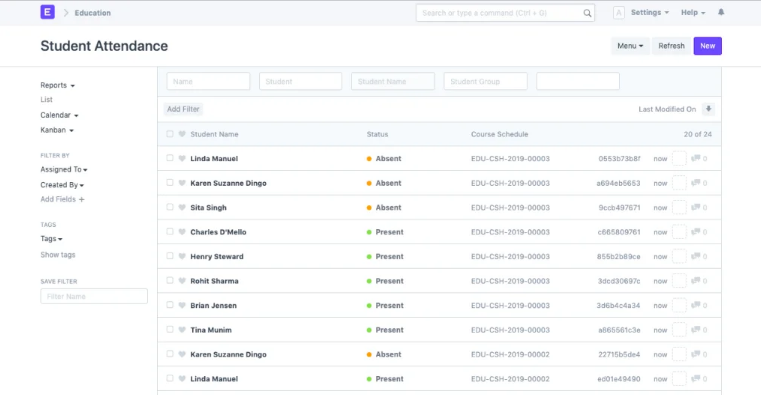This screenshot has height=395, width=761.
Task: Select Charles D'Mello row checkbox
Action: [x=169, y=232]
